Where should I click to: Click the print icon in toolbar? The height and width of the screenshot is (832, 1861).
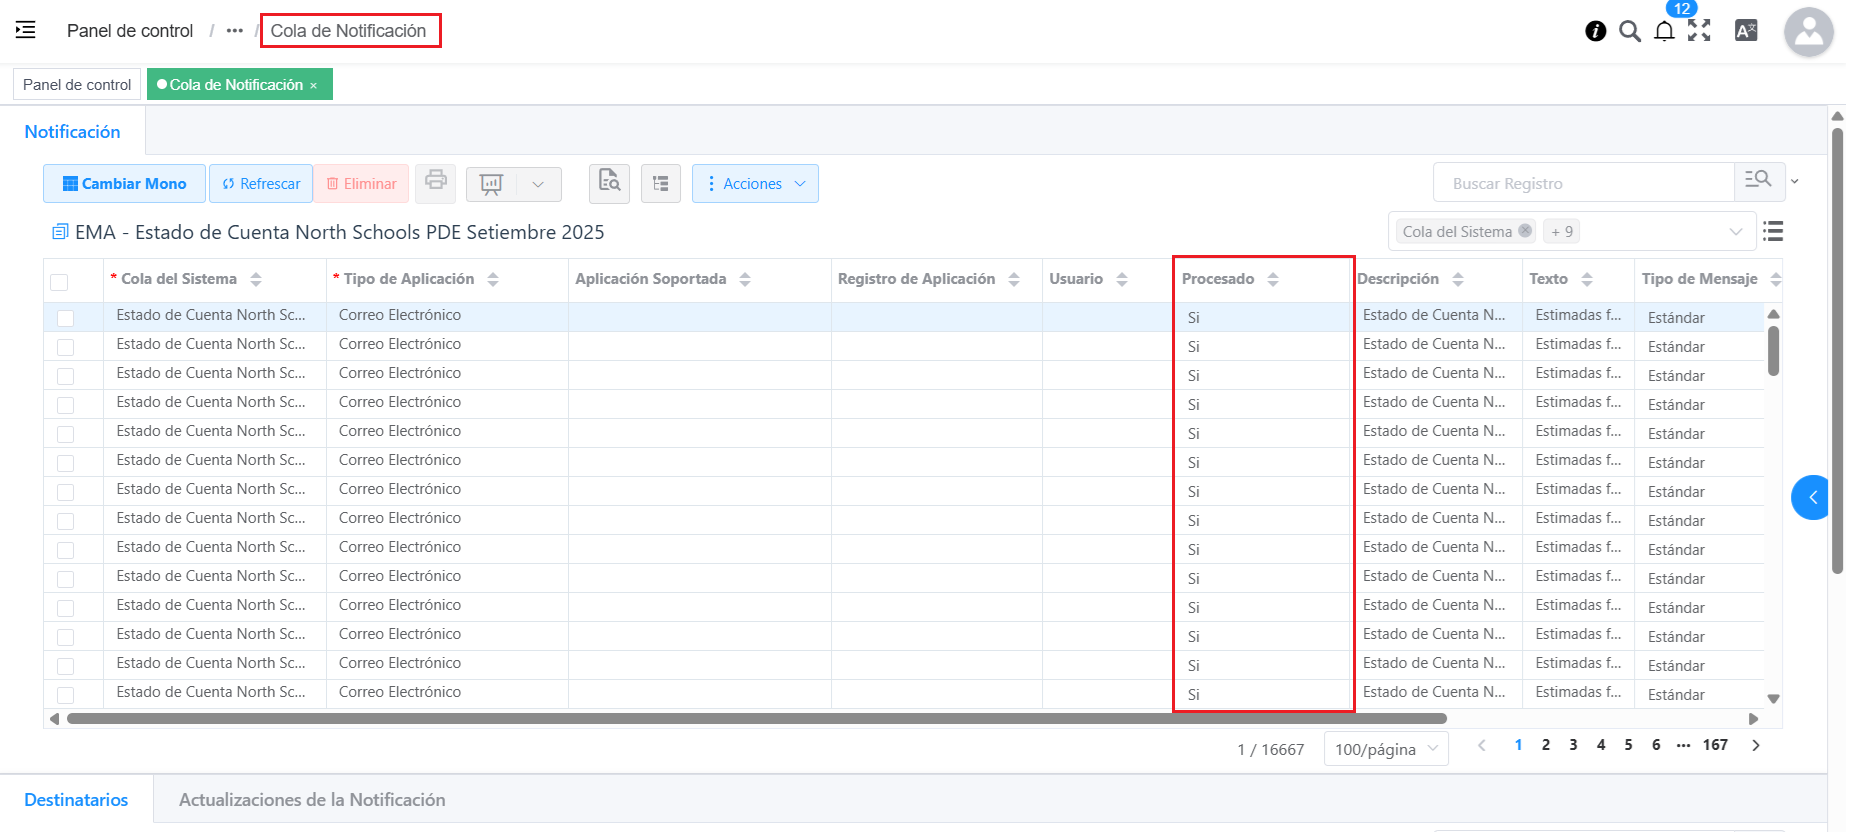tap(436, 183)
